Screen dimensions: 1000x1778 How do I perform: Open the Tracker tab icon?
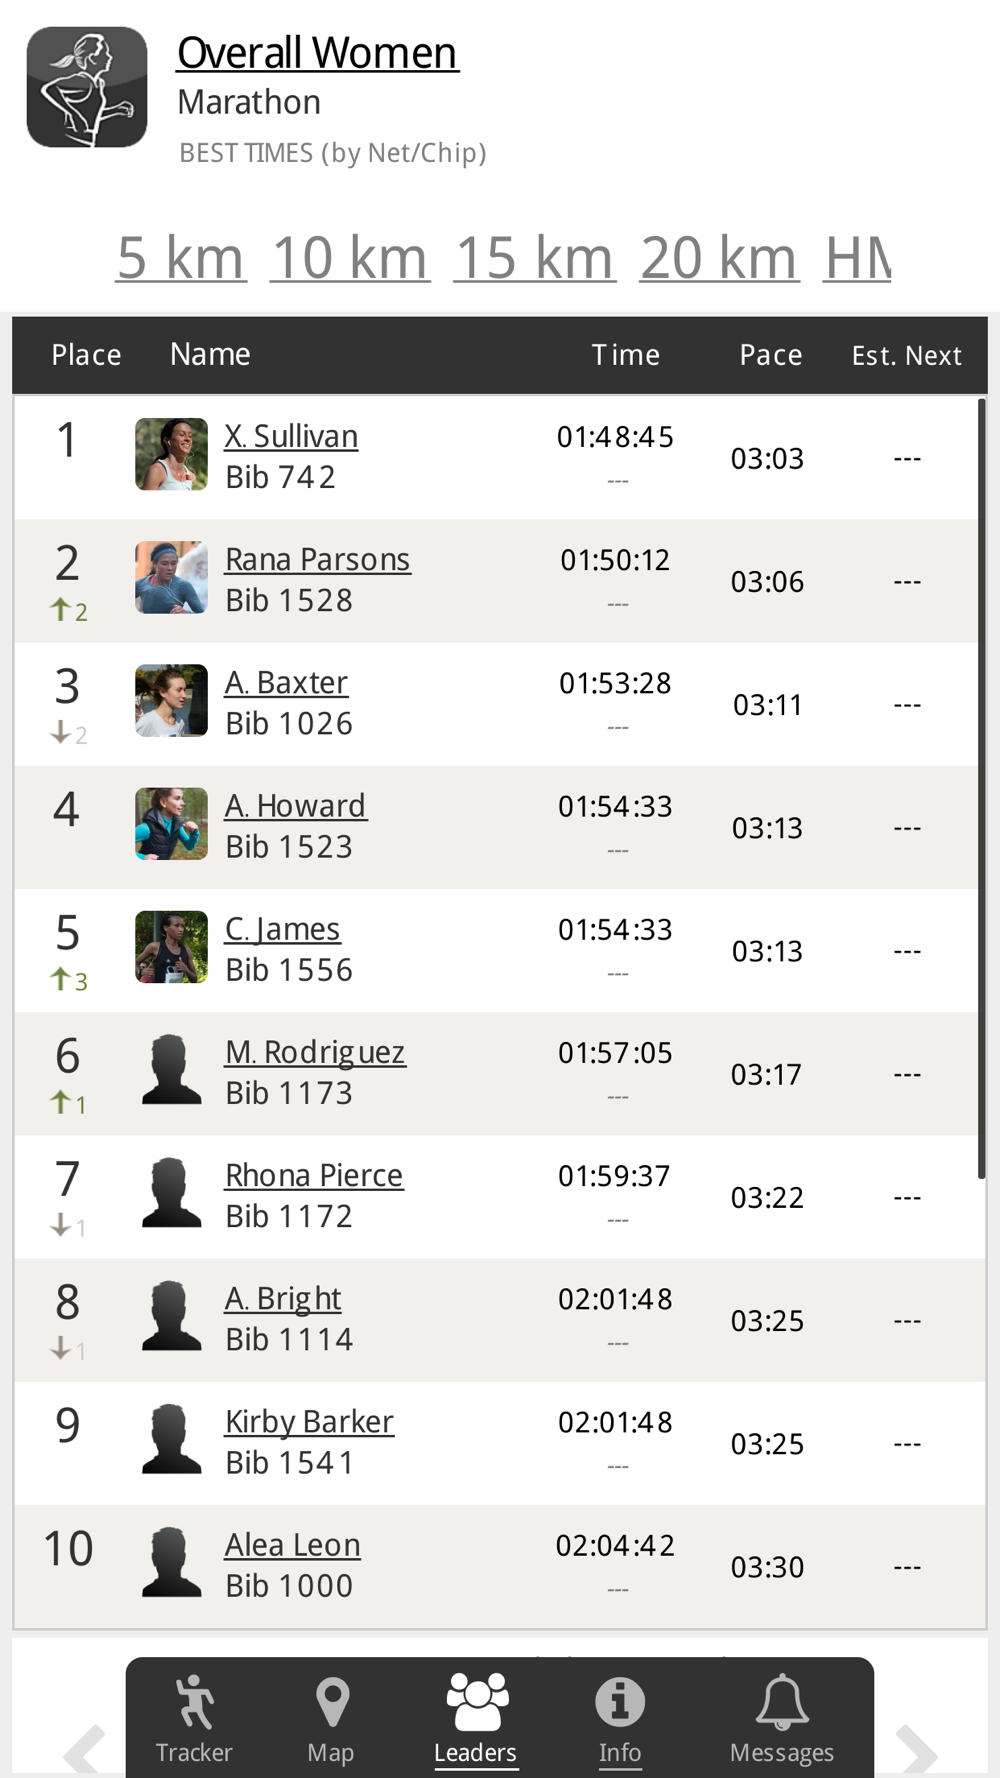point(194,1702)
